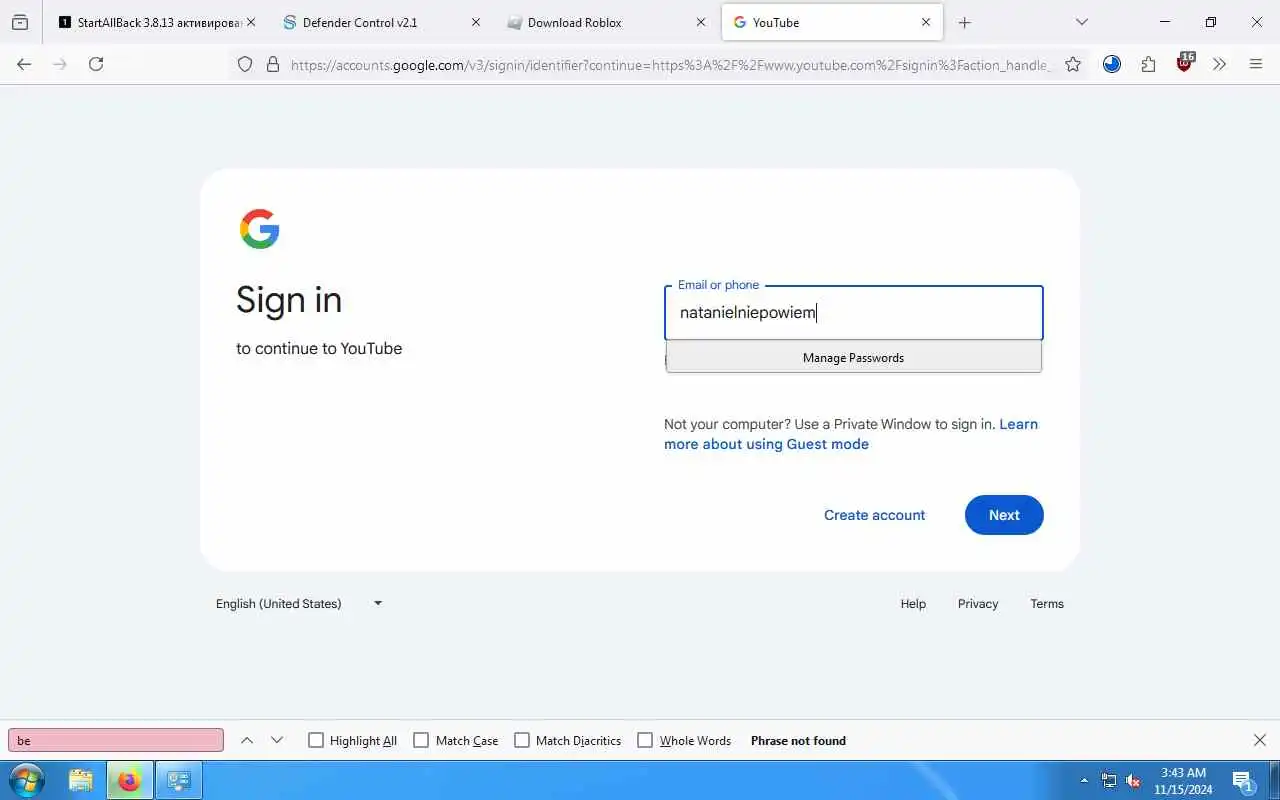Open Firefox View icon in tab bar
The height and width of the screenshot is (800, 1280).
click(x=20, y=22)
